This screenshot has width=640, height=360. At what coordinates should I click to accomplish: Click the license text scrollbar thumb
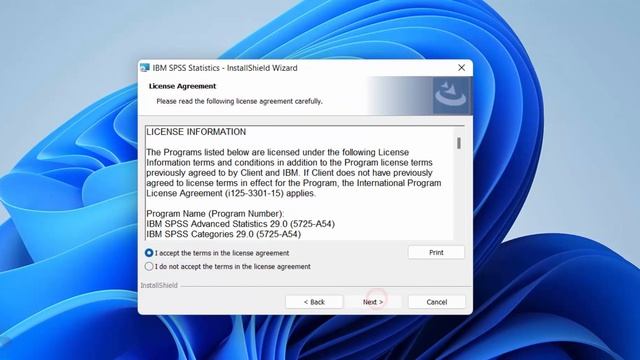[x=459, y=143]
